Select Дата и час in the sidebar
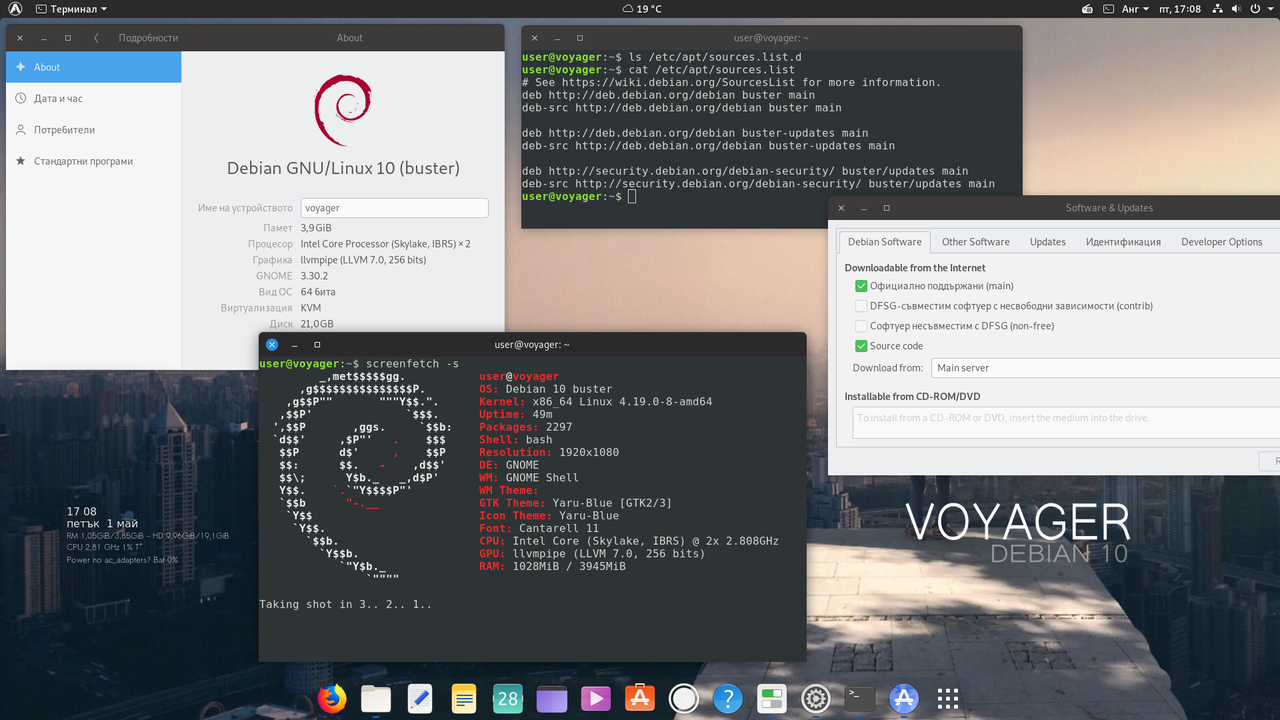1280x720 pixels. tap(94, 98)
